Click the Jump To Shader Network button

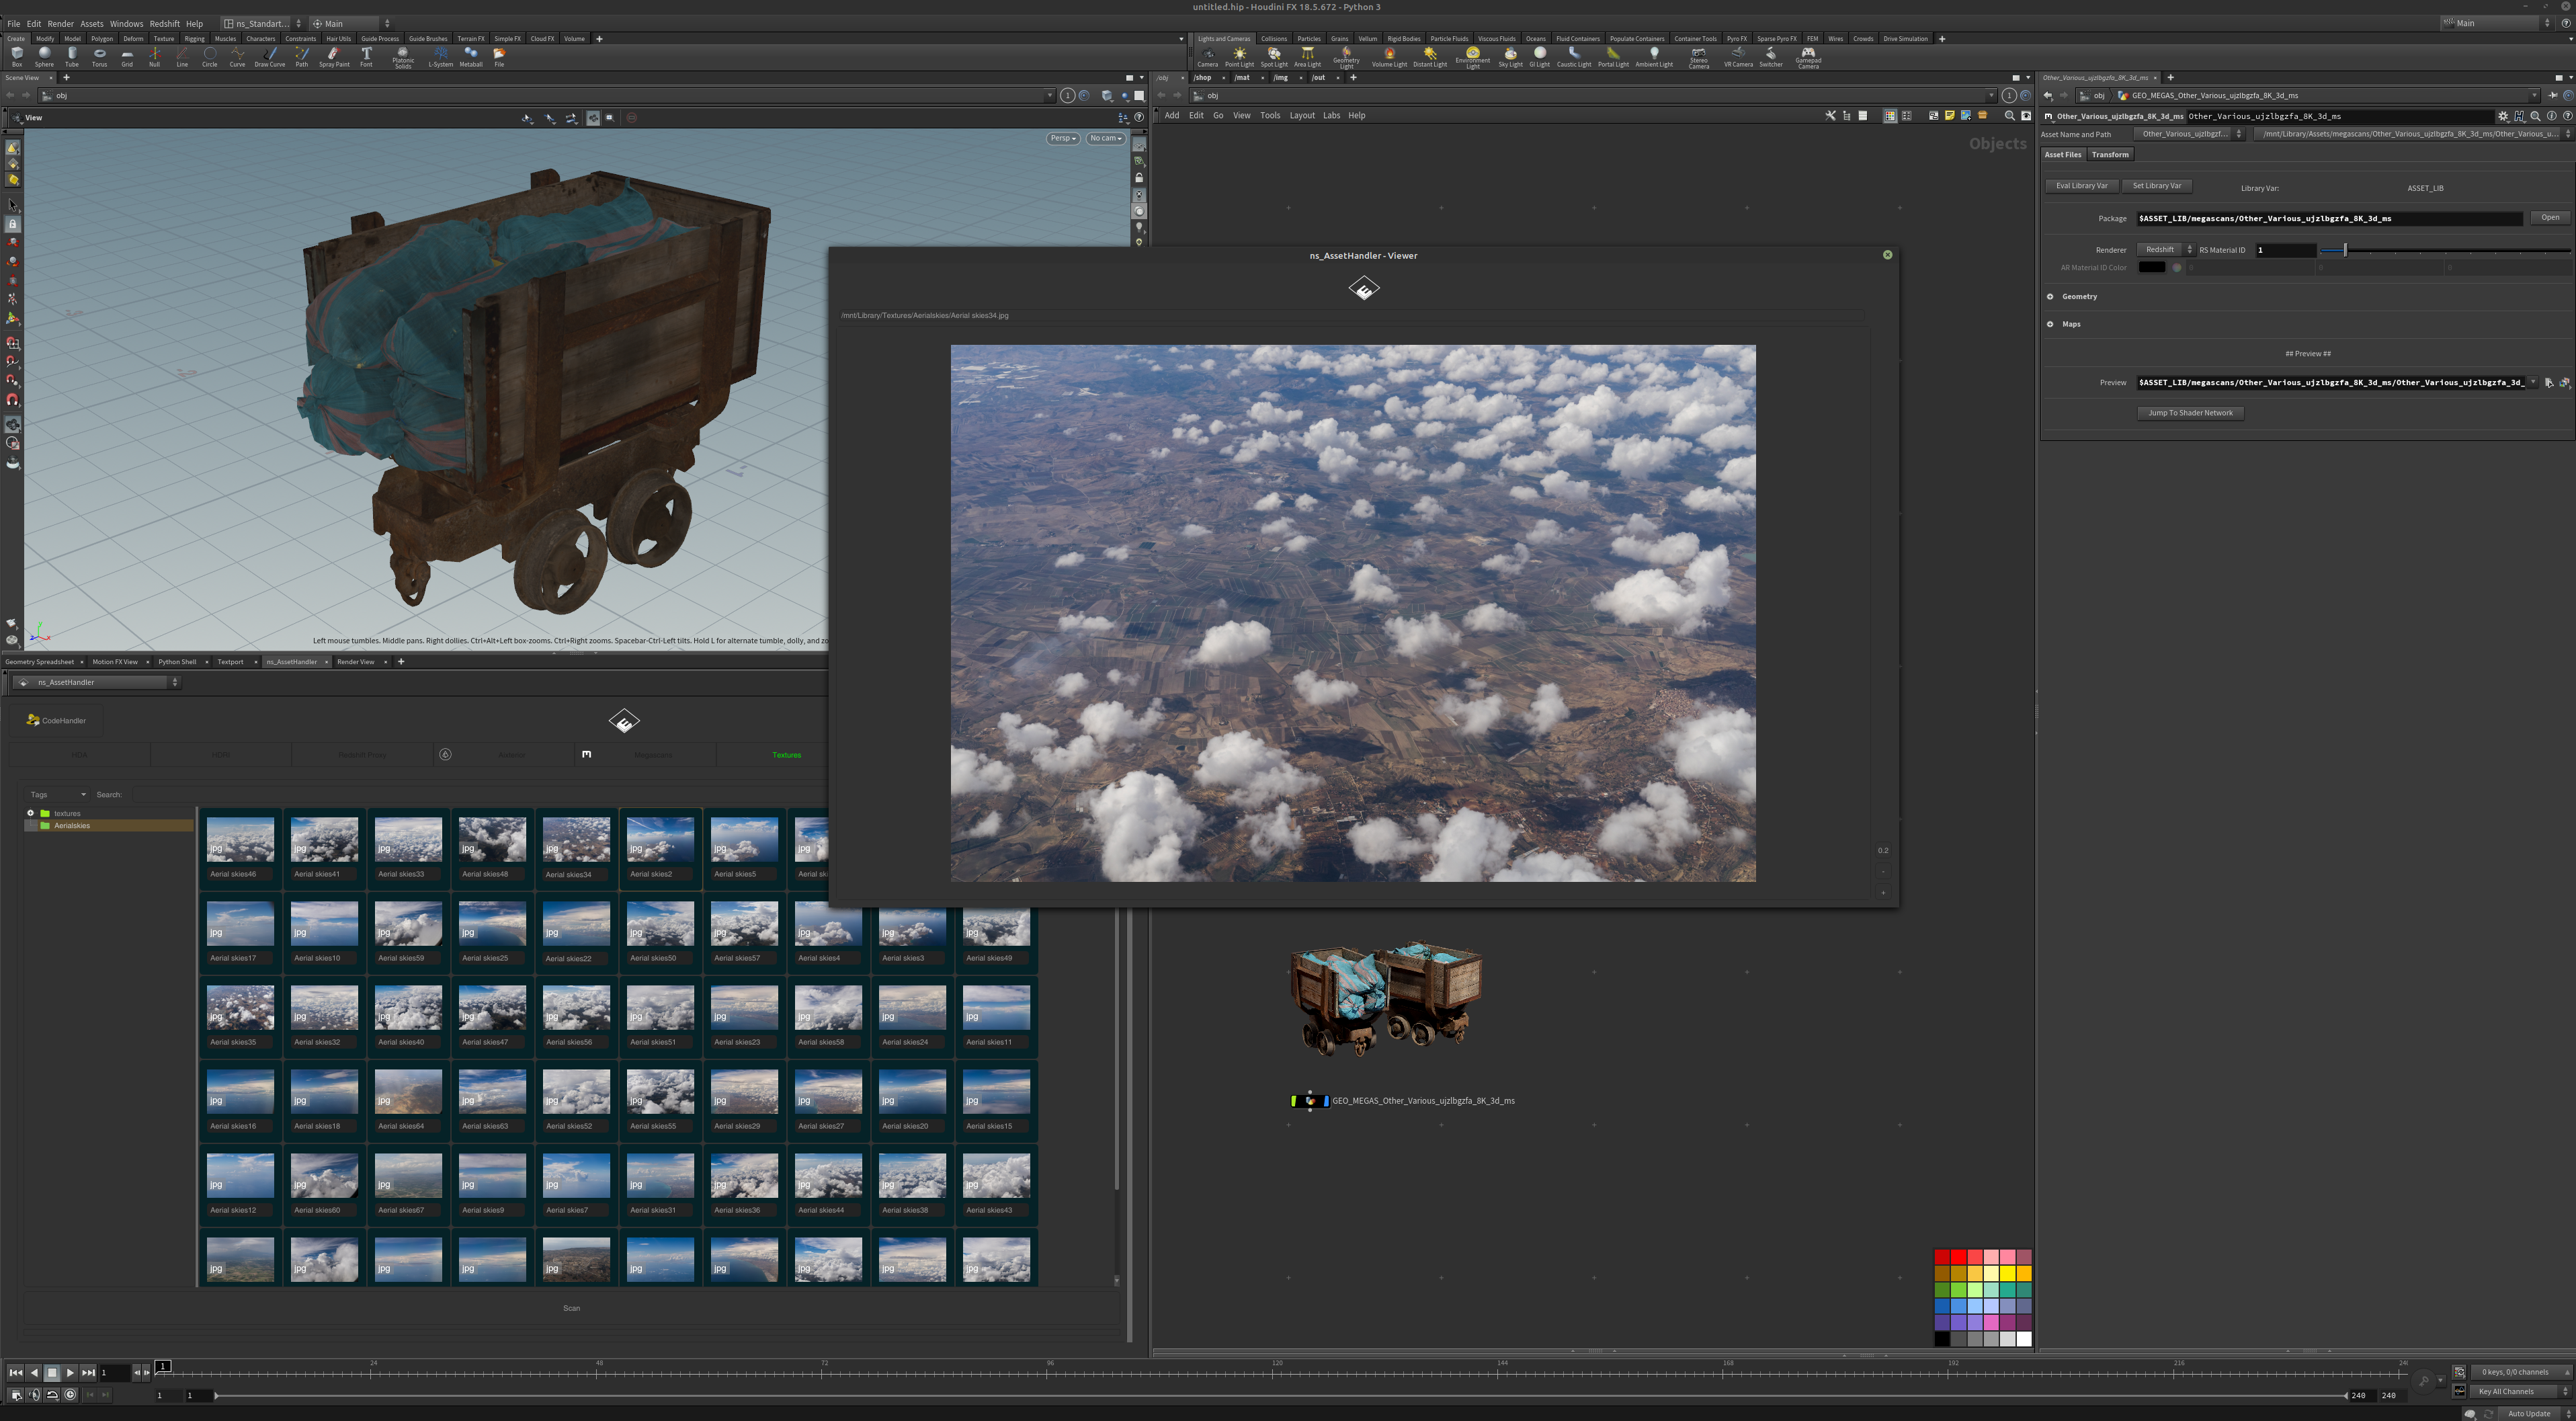coord(2190,413)
